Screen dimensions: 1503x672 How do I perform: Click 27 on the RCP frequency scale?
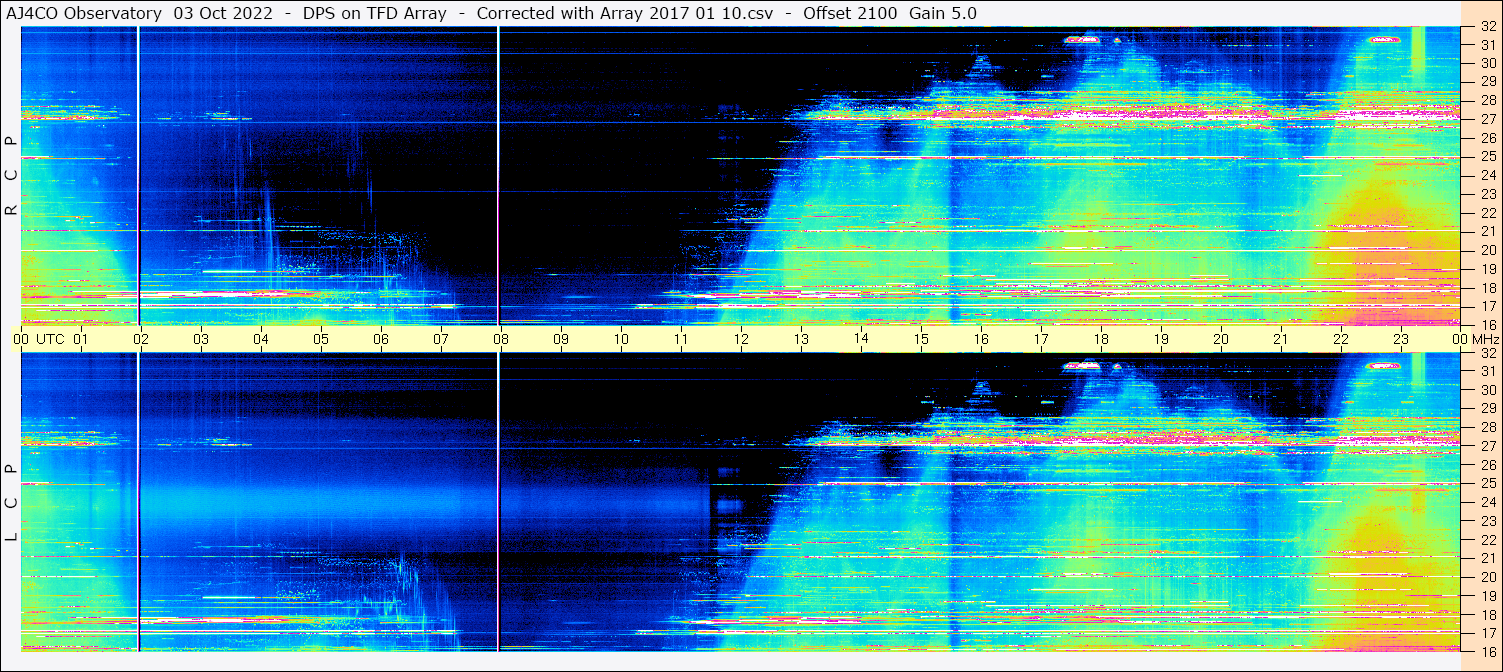(1487, 120)
